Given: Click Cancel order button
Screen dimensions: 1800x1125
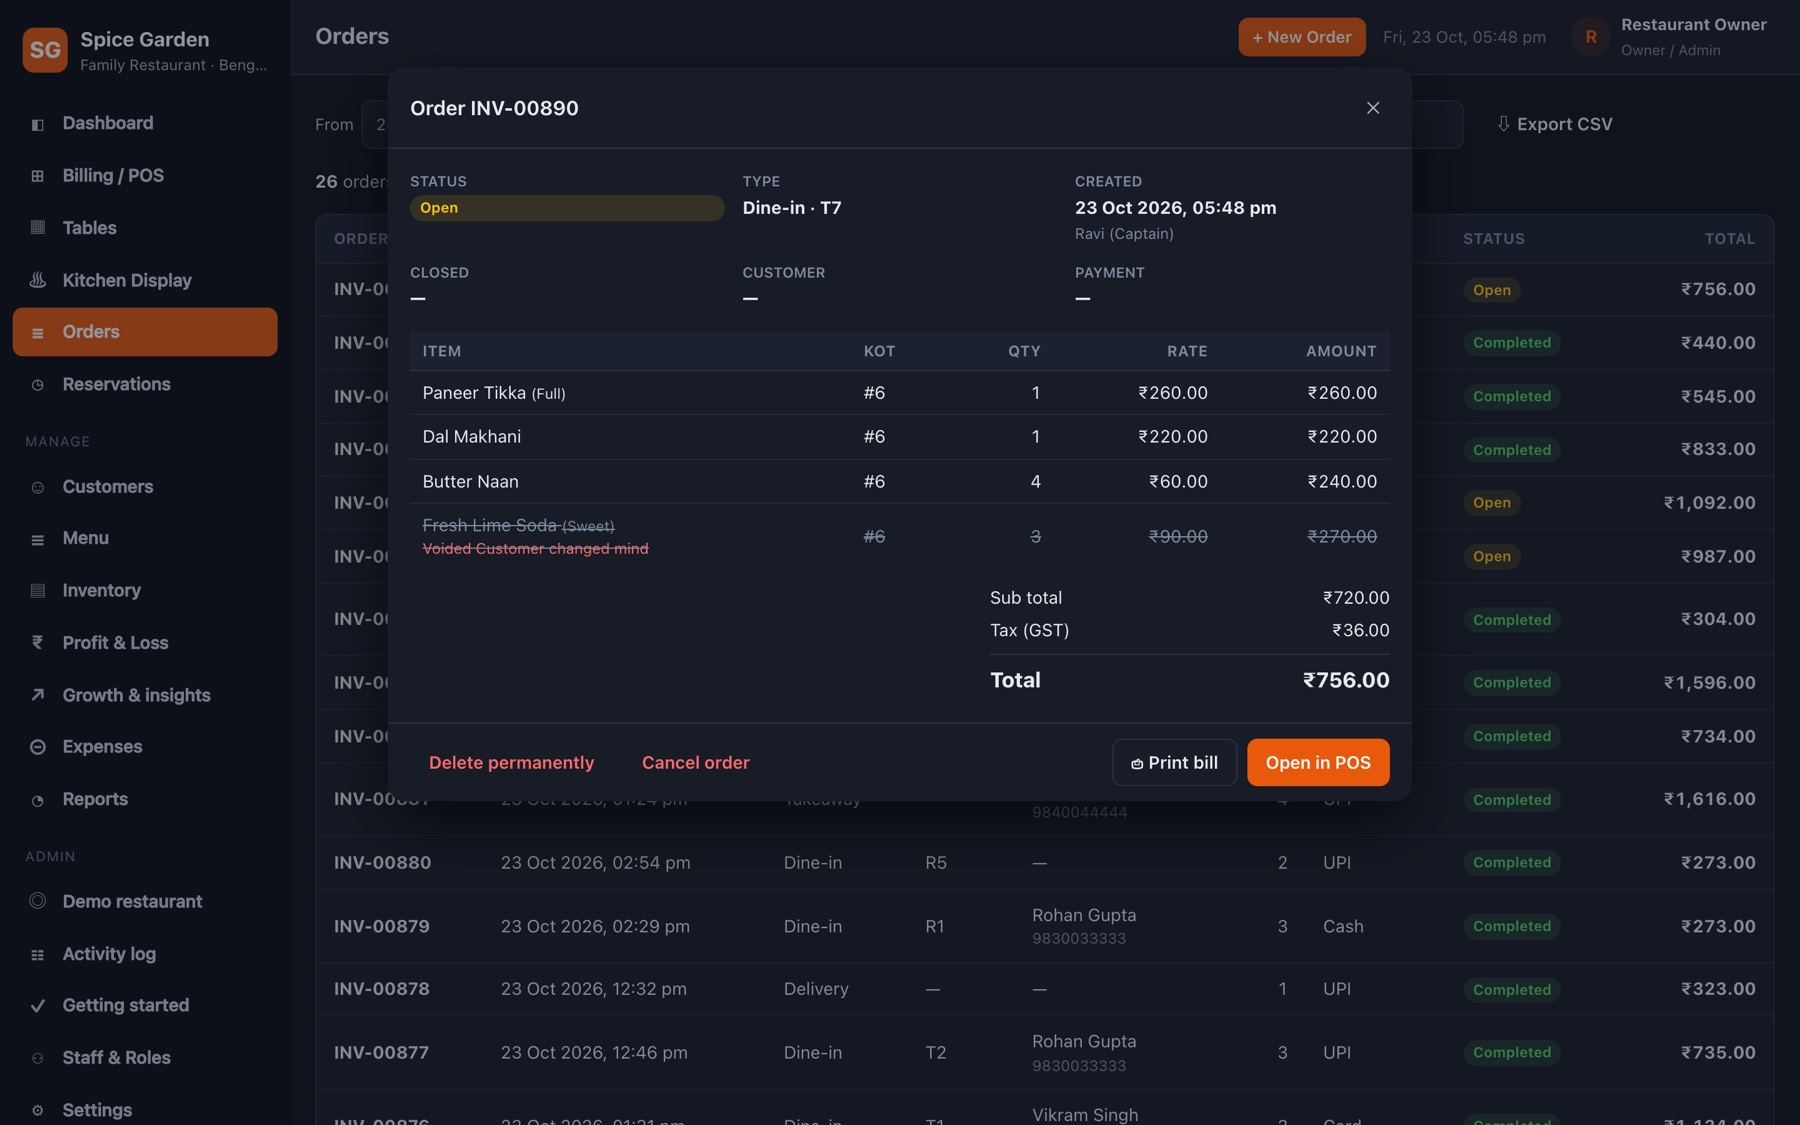Looking at the screenshot, I should (x=696, y=763).
